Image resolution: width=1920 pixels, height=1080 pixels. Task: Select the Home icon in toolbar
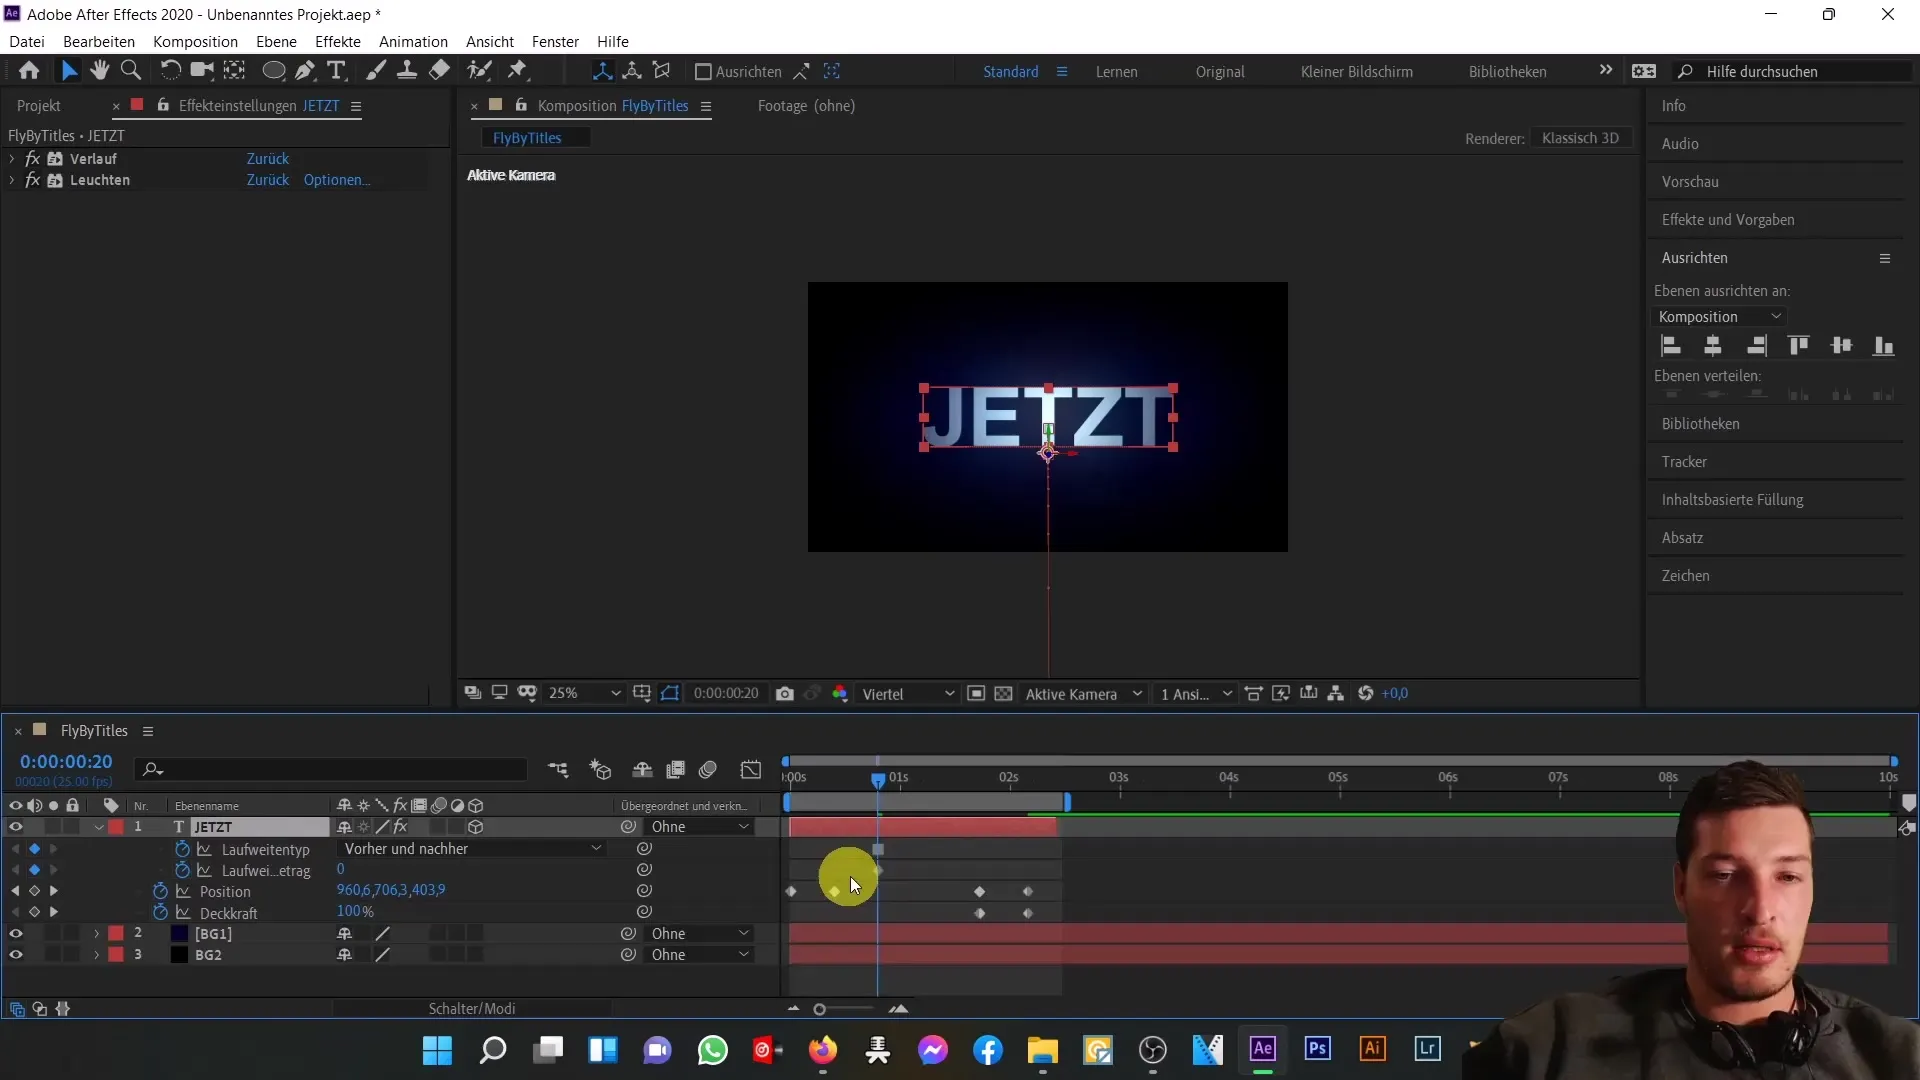pos(29,71)
